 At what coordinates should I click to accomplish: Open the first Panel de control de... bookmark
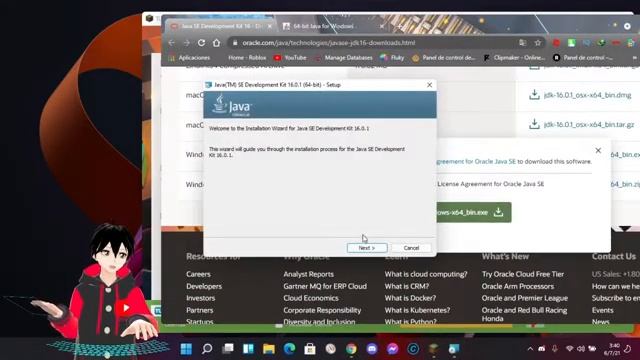point(444,58)
